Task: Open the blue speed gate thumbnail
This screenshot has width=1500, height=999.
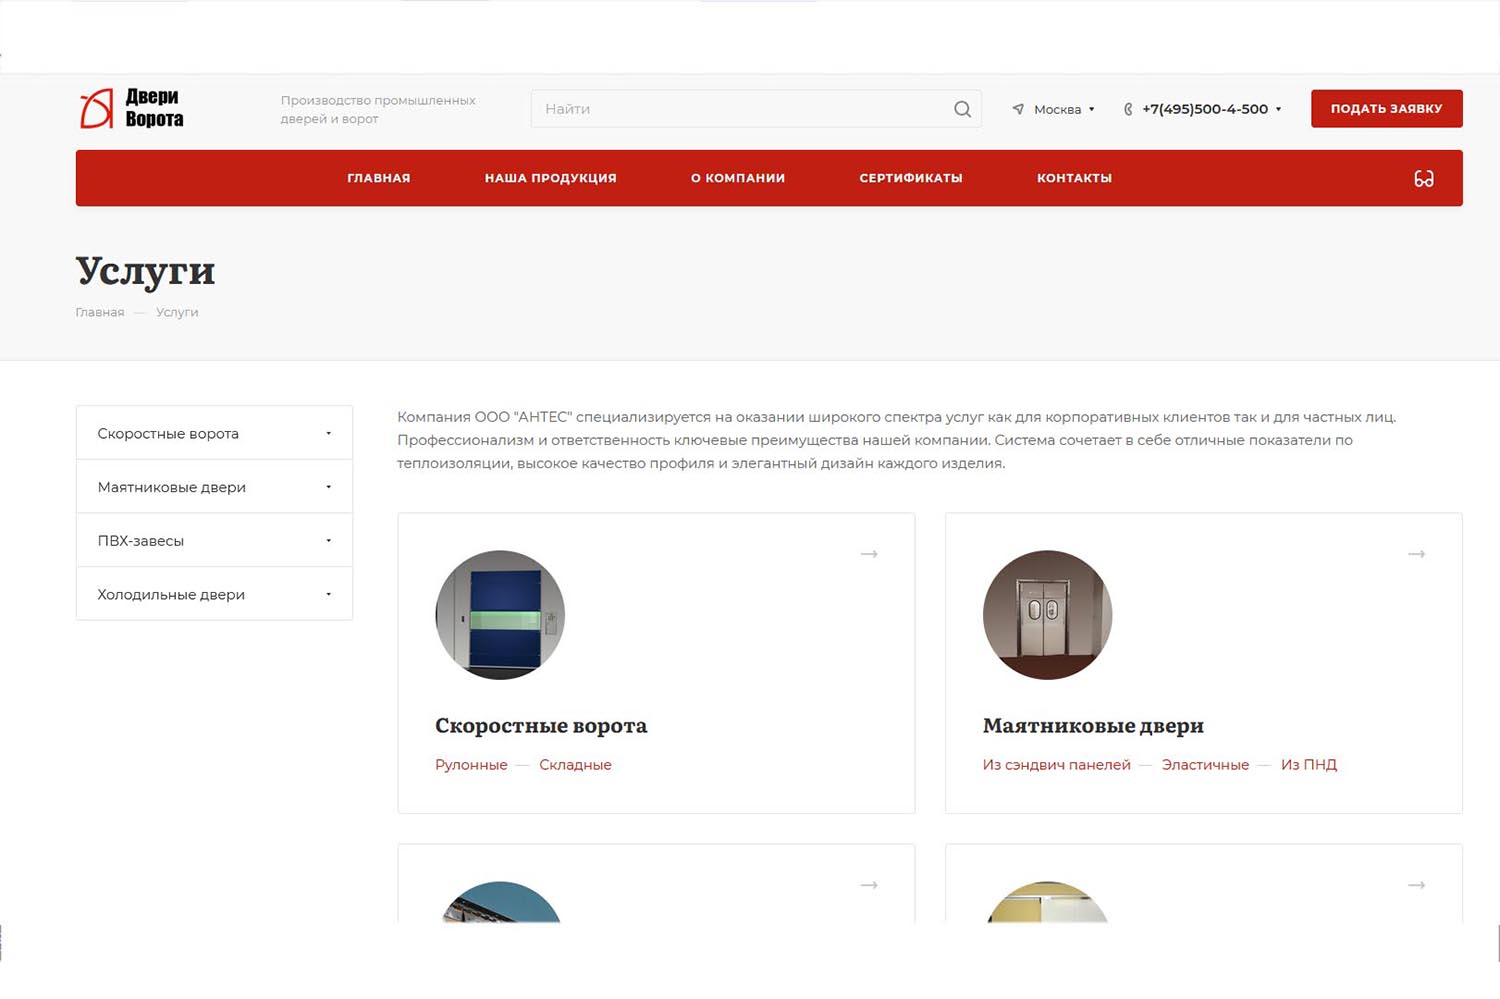Action: (500, 615)
